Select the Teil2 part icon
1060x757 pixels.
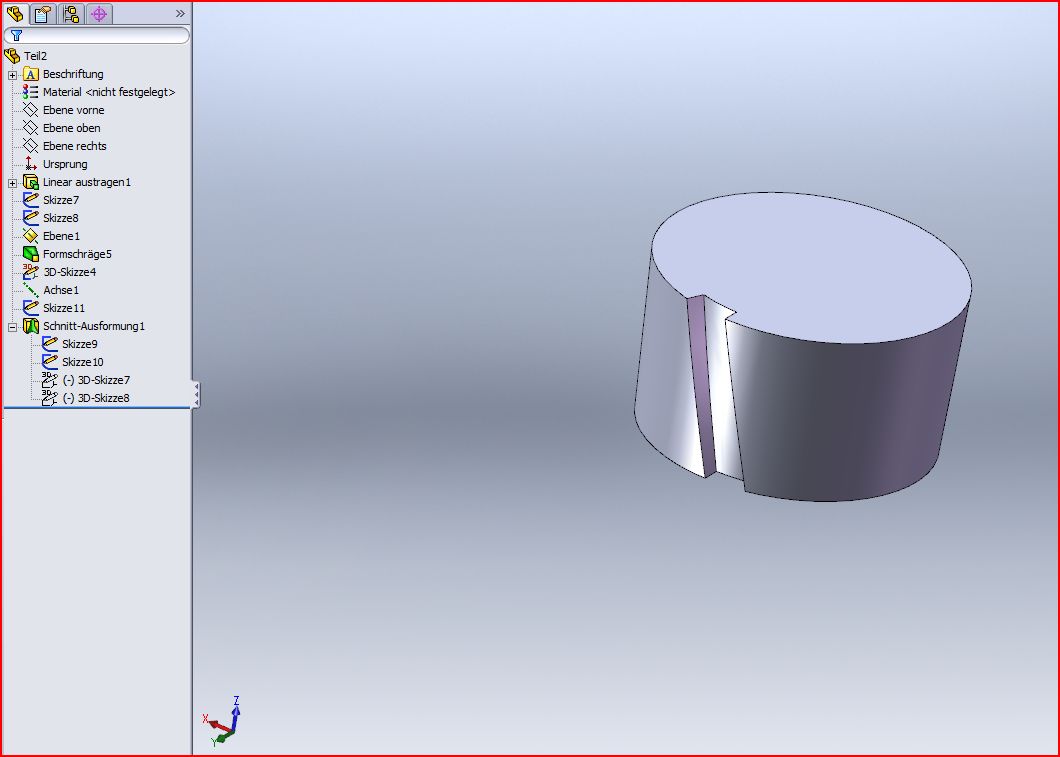click(12, 55)
